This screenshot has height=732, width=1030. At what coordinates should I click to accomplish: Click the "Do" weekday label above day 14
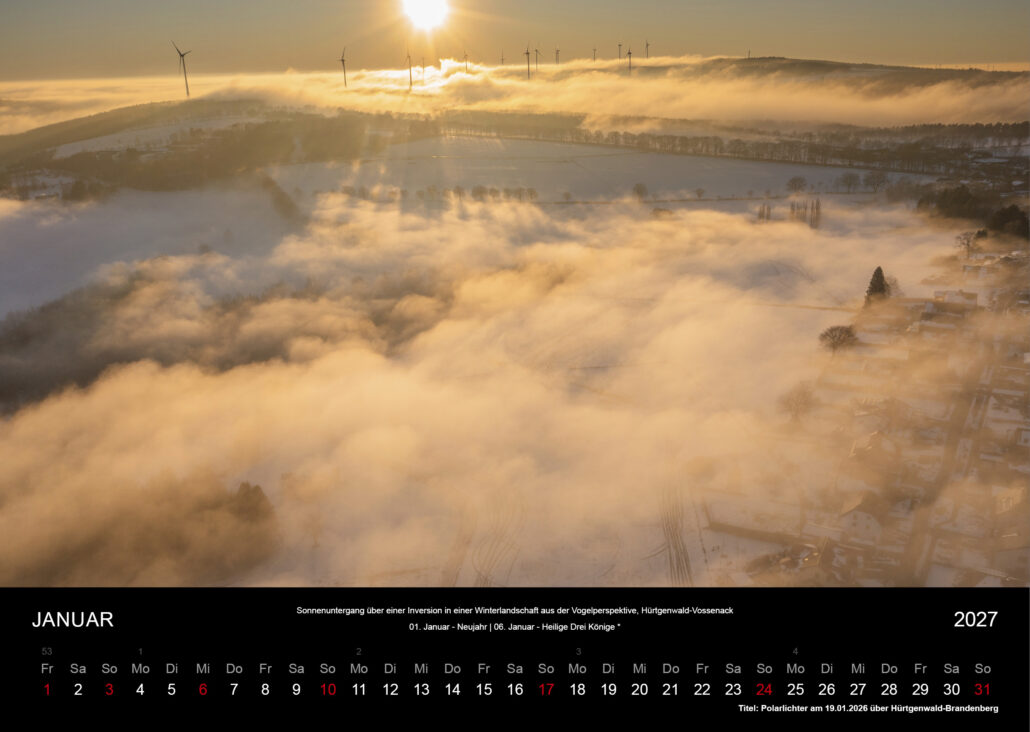[453, 668]
